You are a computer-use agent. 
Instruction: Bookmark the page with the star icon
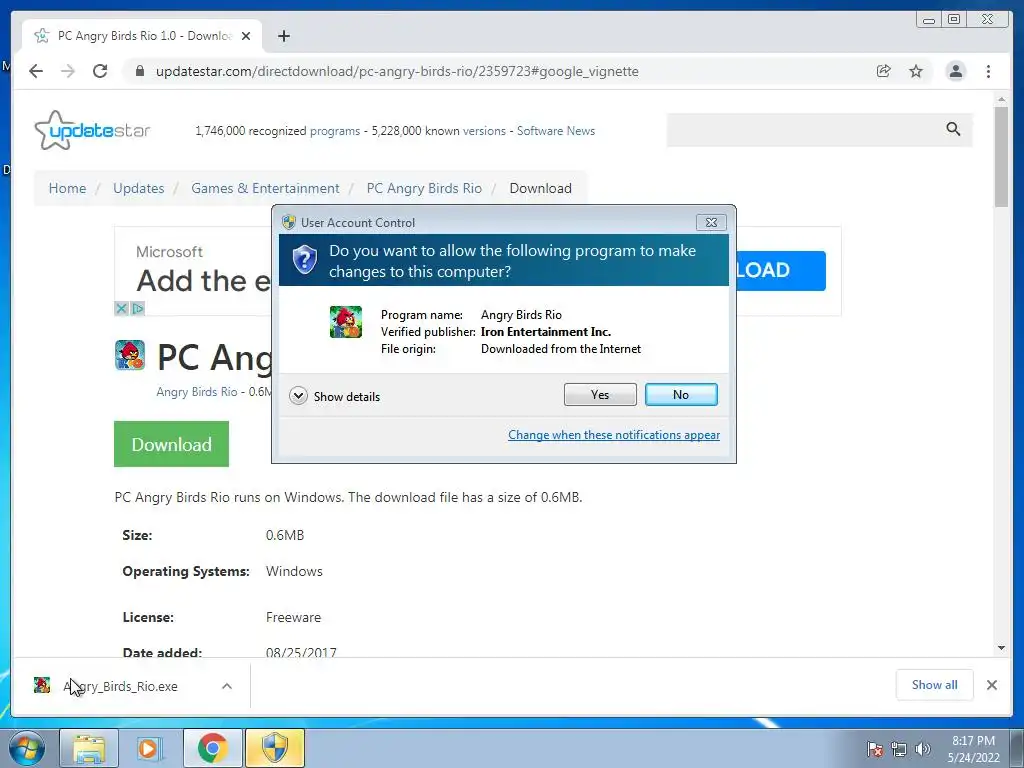916,71
